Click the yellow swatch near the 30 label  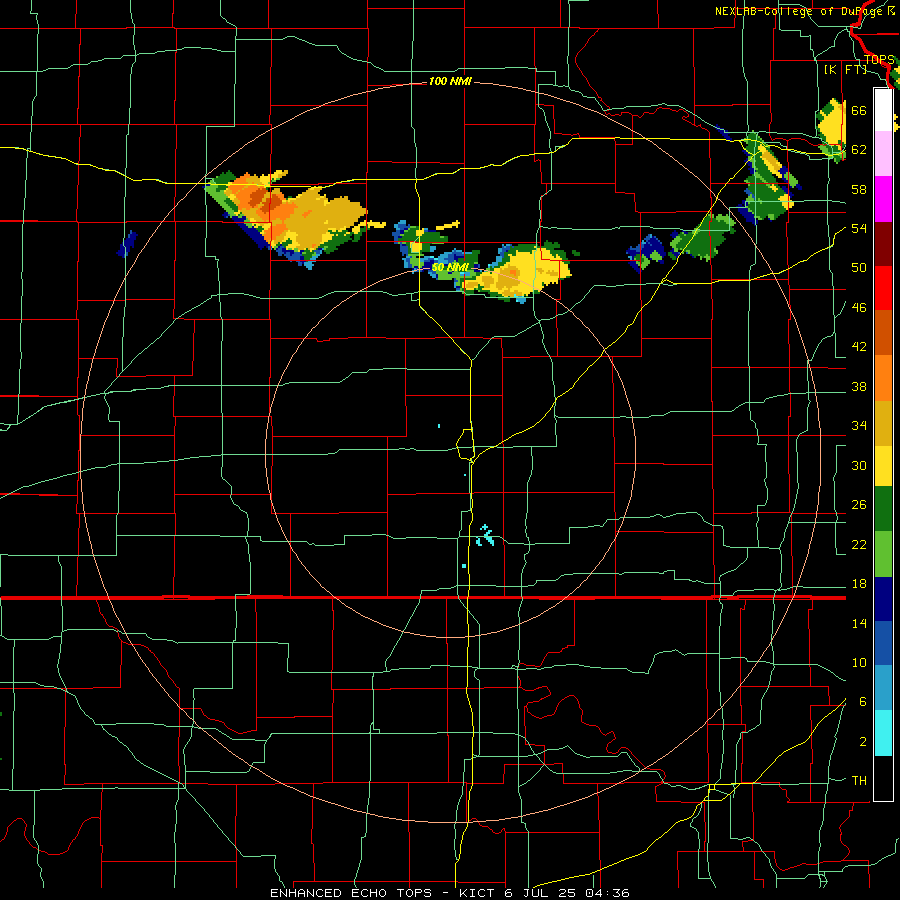[x=883, y=466]
